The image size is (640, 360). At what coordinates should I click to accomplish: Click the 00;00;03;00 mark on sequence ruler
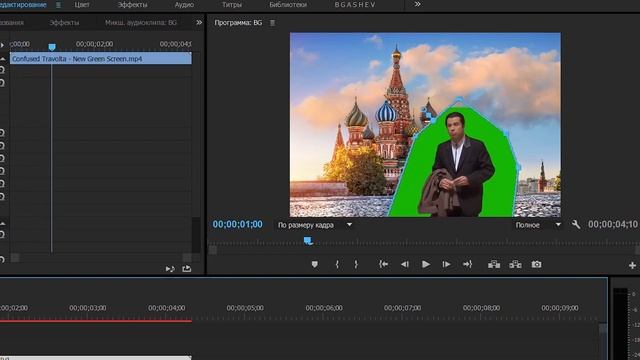pyautogui.click(x=88, y=308)
